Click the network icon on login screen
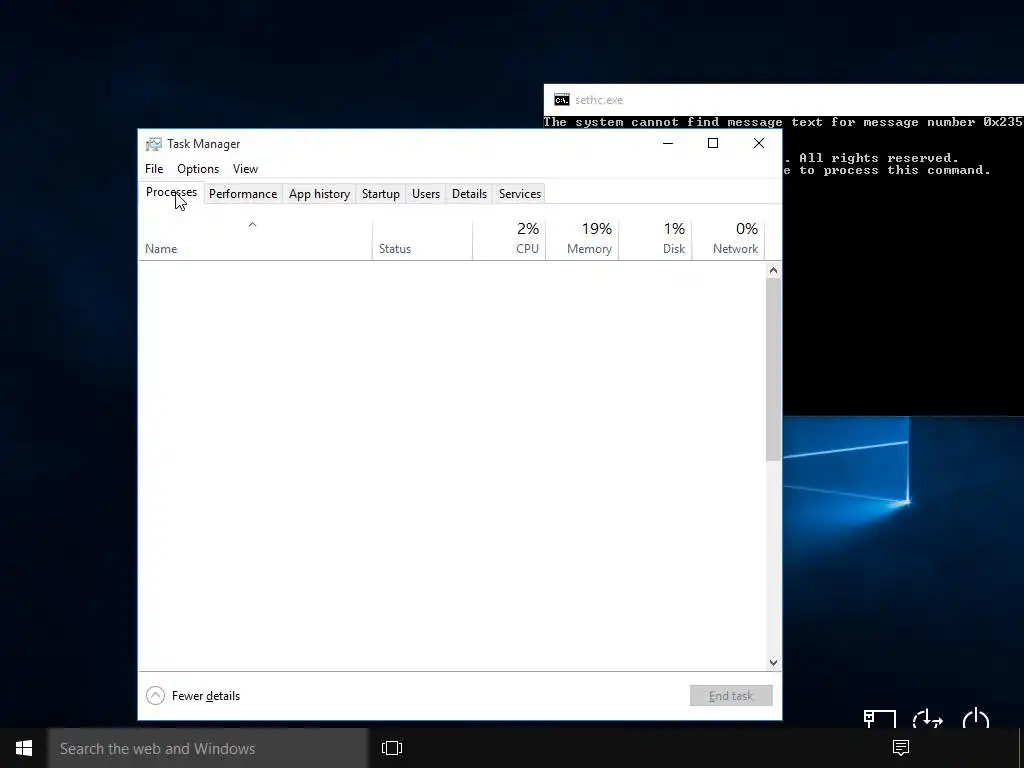Viewport: 1024px width, 768px height. coord(879,718)
